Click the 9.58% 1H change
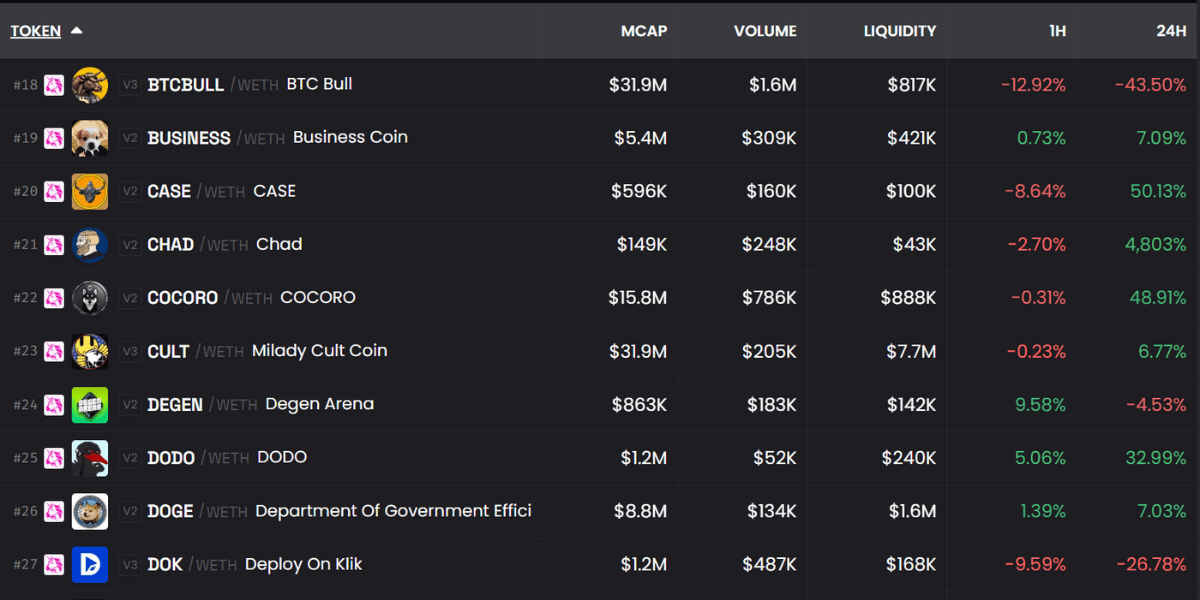 point(1041,405)
